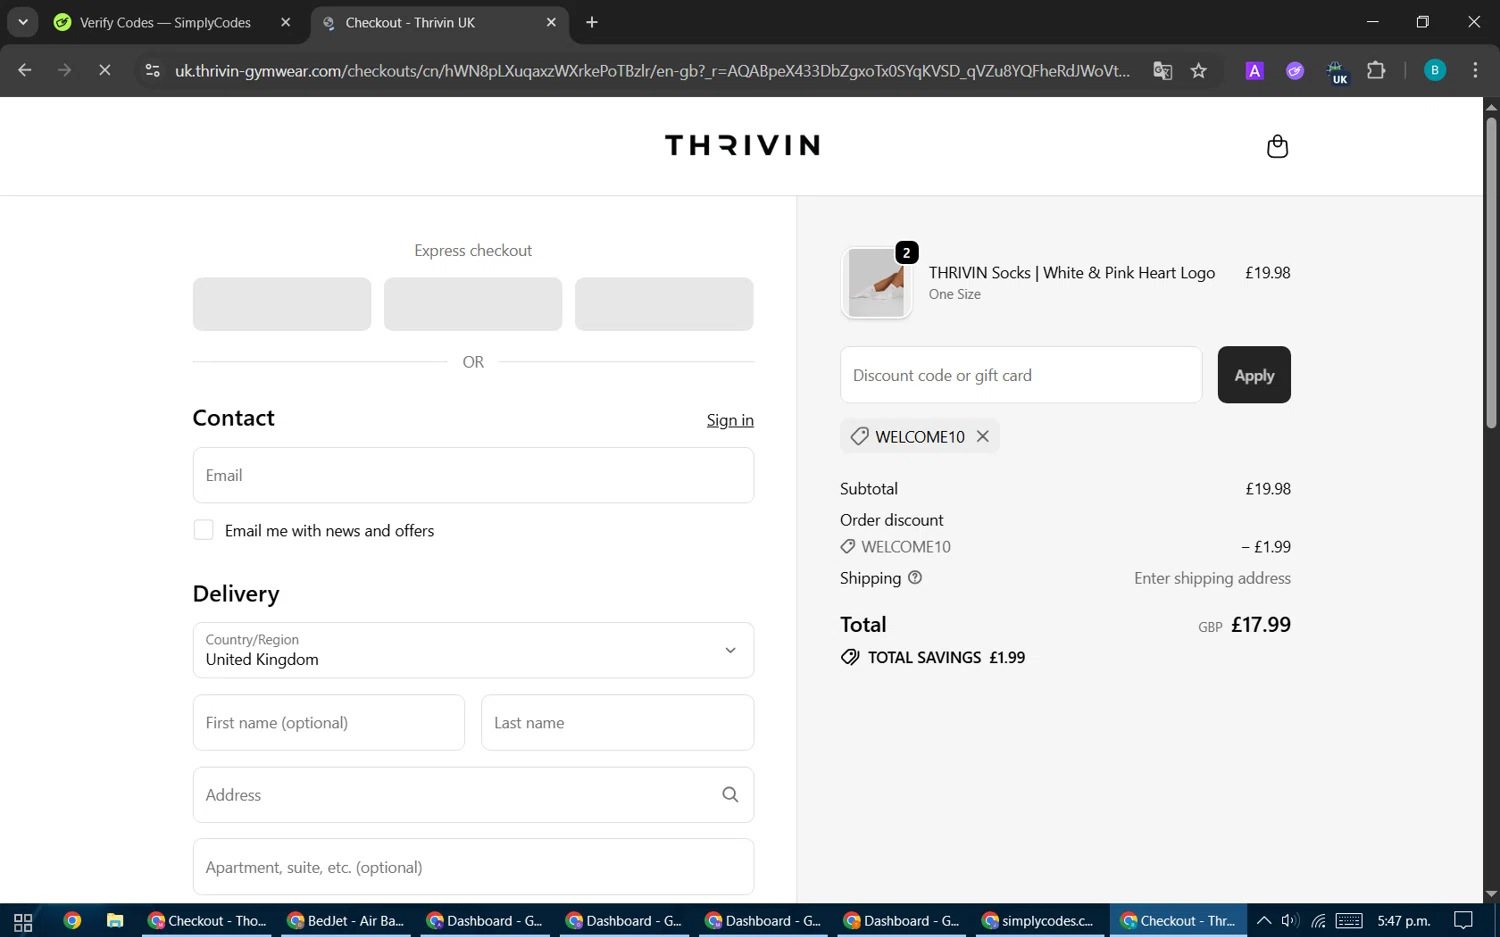This screenshot has width=1500, height=937.
Task: Focus the Apartment, suite, etc. field
Action: coord(473,867)
